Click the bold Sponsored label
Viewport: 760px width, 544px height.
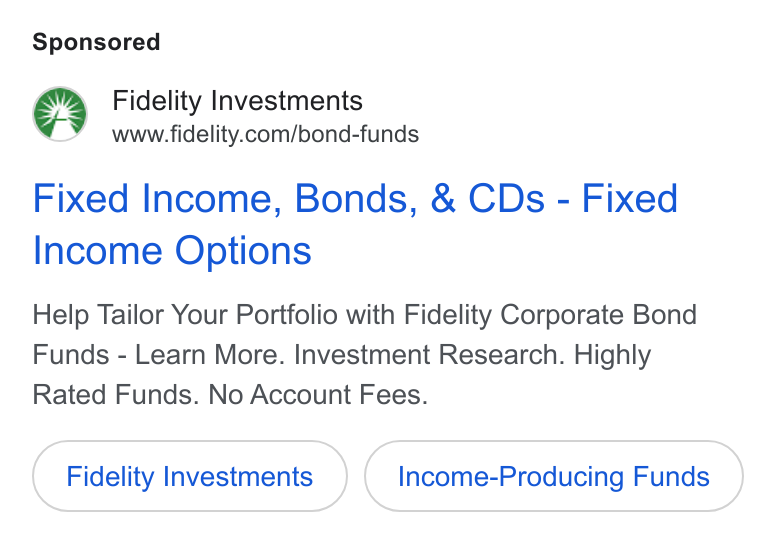tap(96, 42)
